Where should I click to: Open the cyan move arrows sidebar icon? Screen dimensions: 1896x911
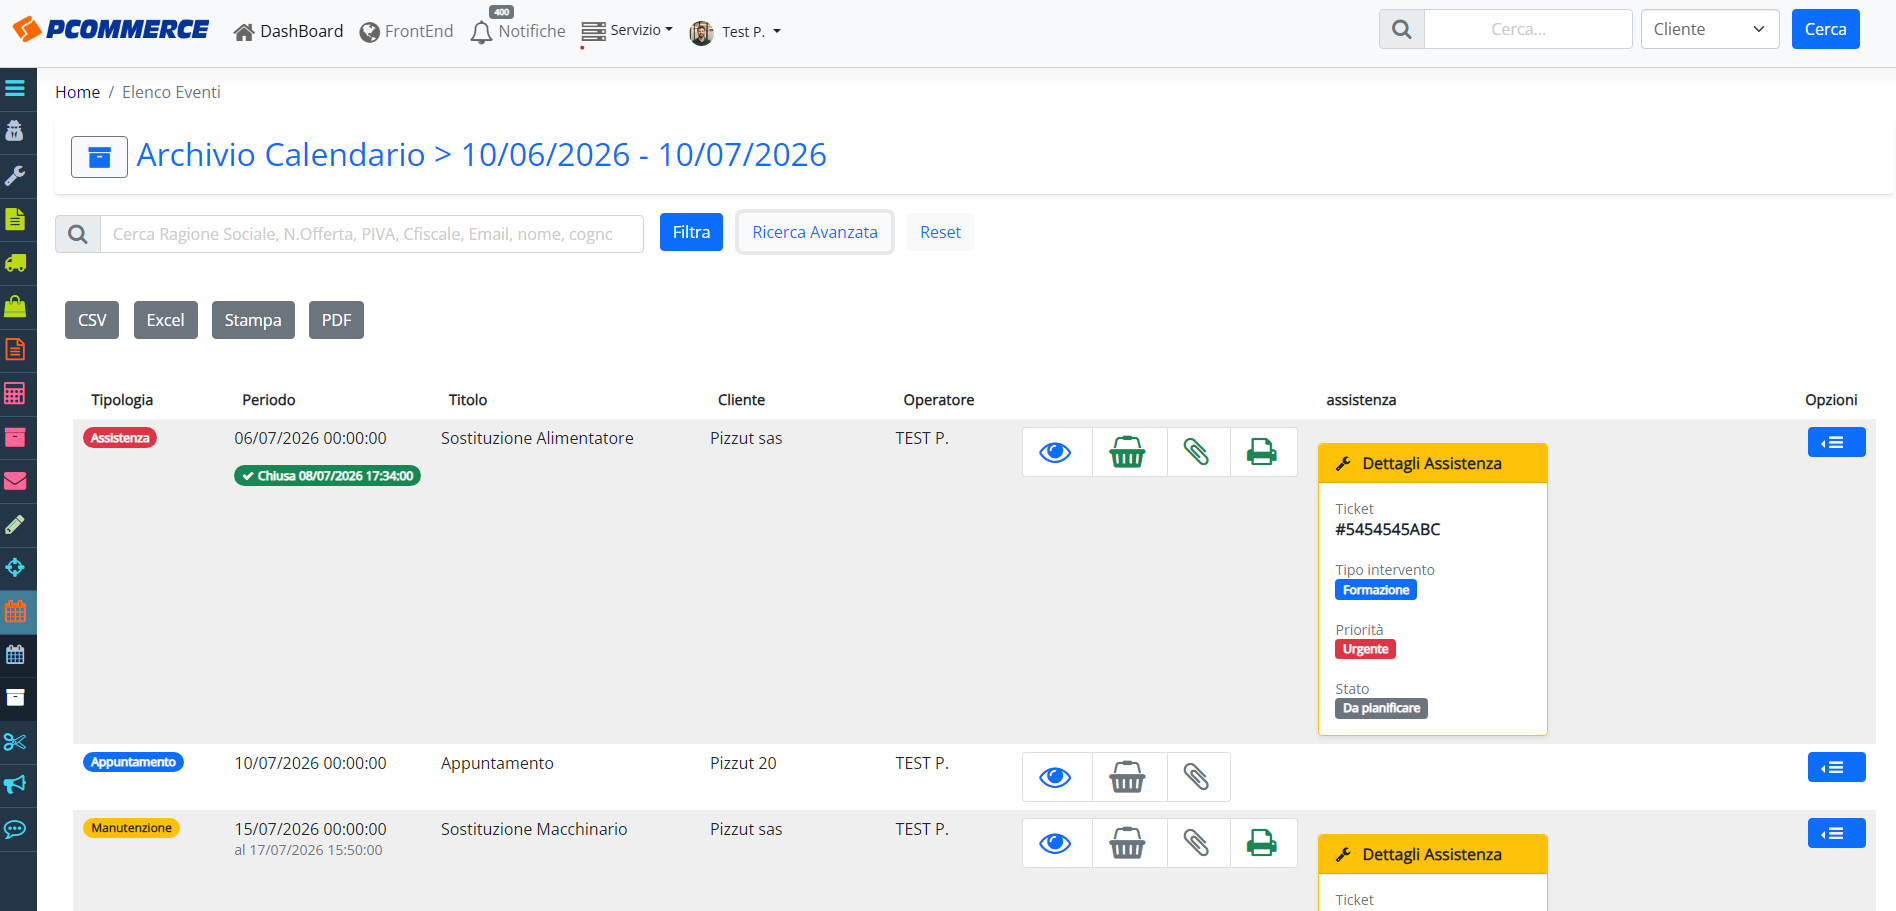tap(15, 567)
